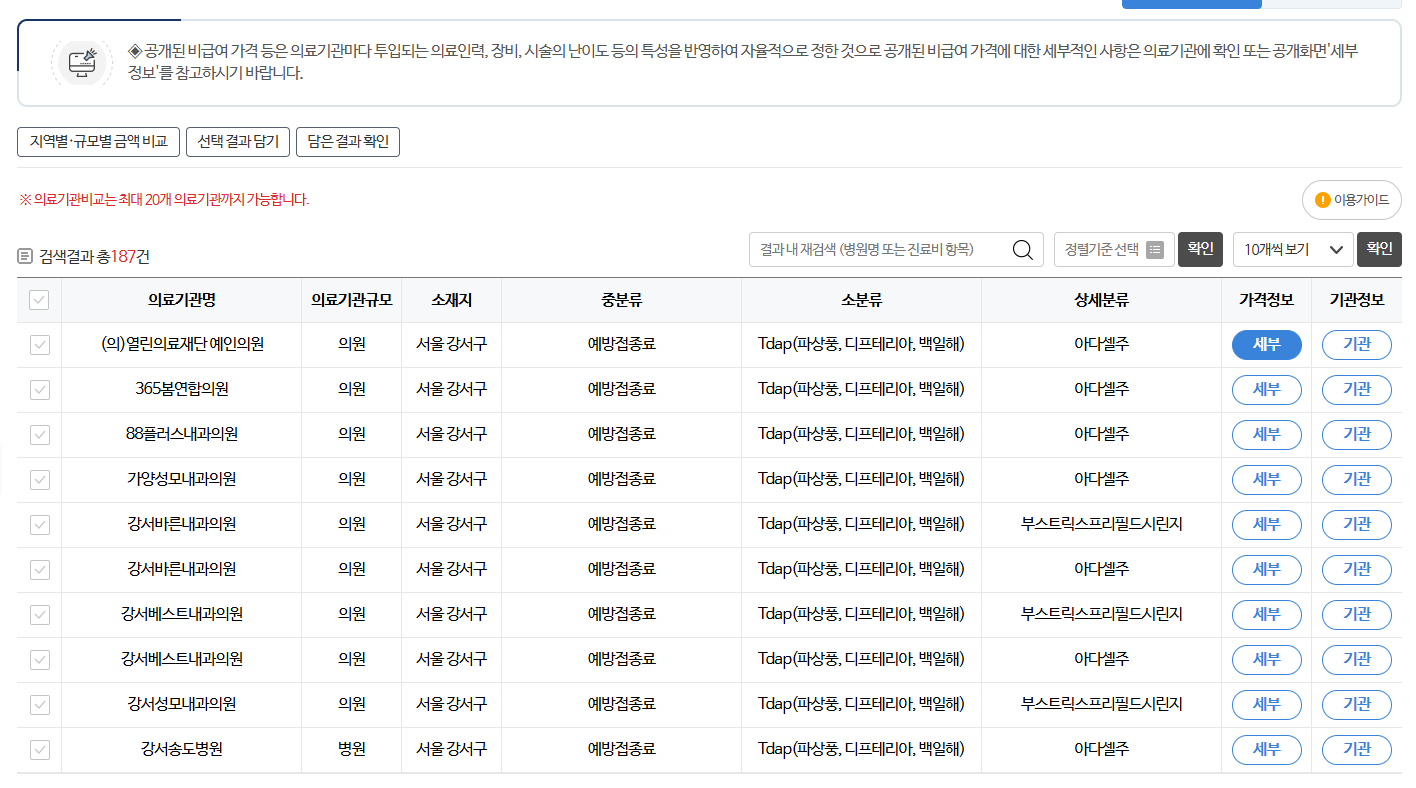
Task: Click the search magnifier icon
Action: point(1022,249)
